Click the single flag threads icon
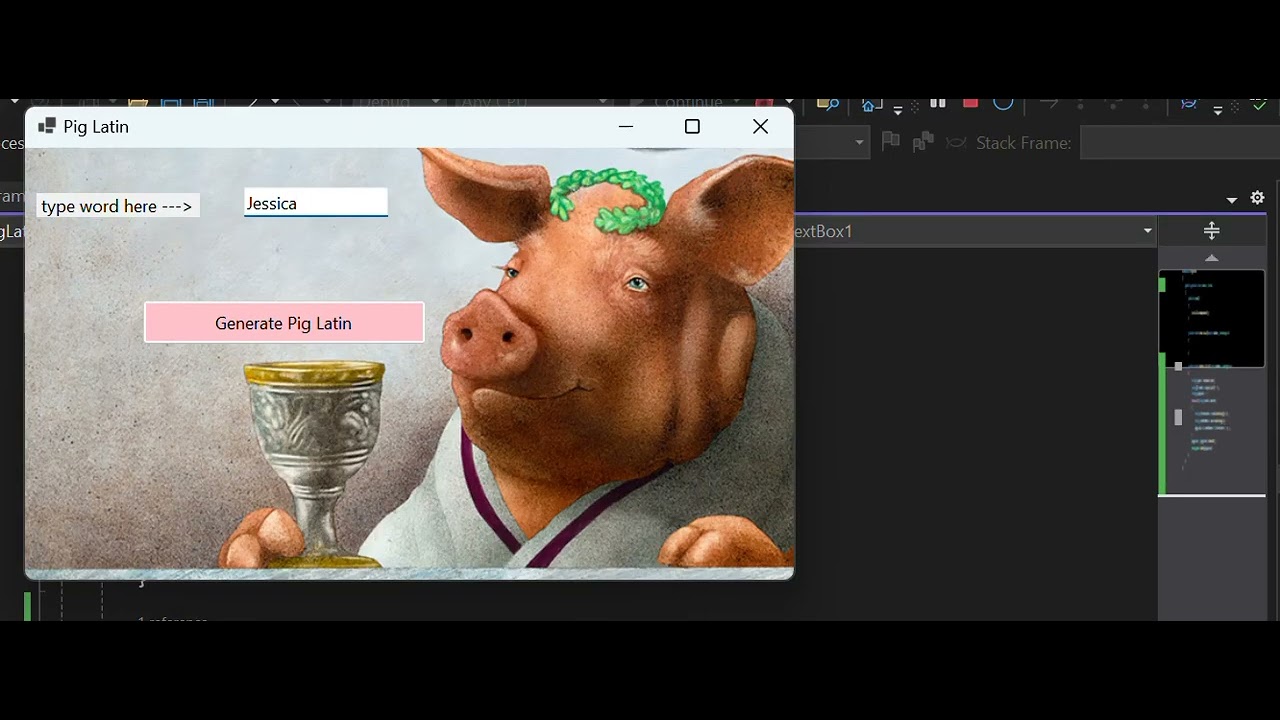This screenshot has width=1280, height=720. click(890, 142)
